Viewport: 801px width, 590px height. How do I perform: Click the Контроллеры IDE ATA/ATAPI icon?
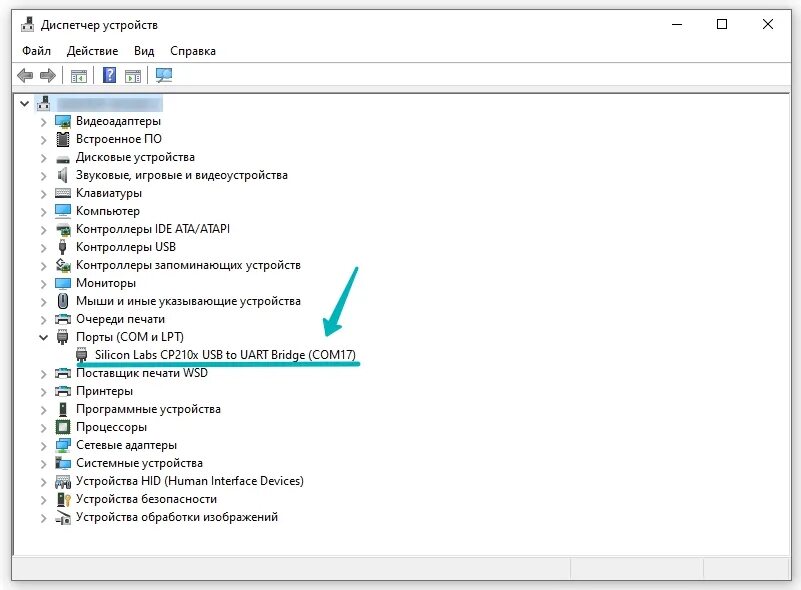coord(63,229)
